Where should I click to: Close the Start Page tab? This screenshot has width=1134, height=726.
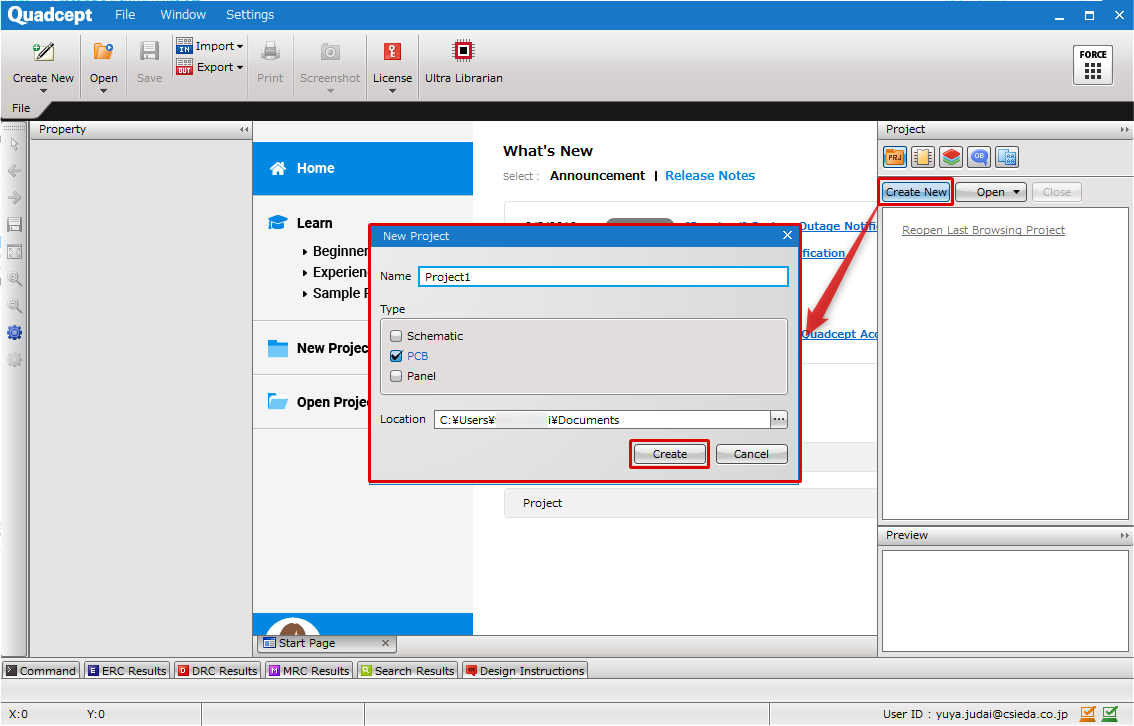tap(385, 643)
